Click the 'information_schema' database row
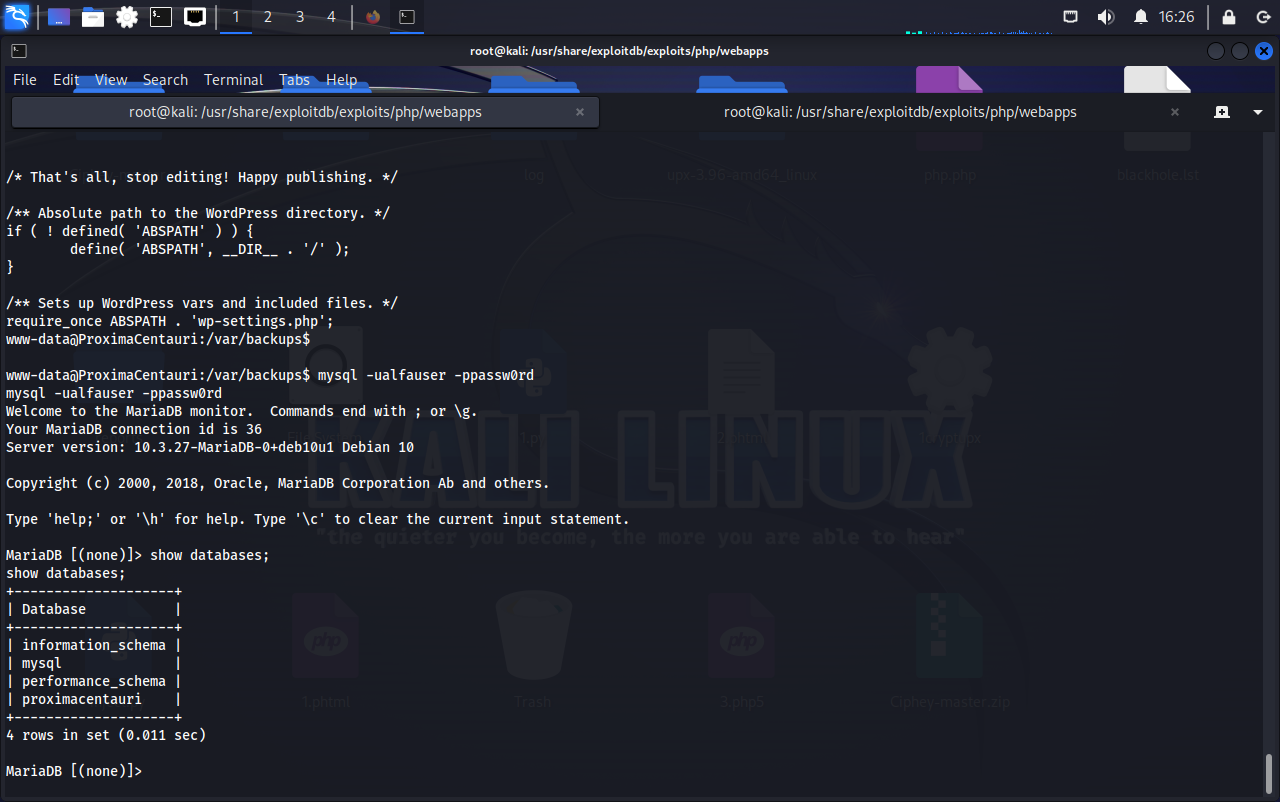The width and height of the screenshot is (1280, 802). click(94, 645)
